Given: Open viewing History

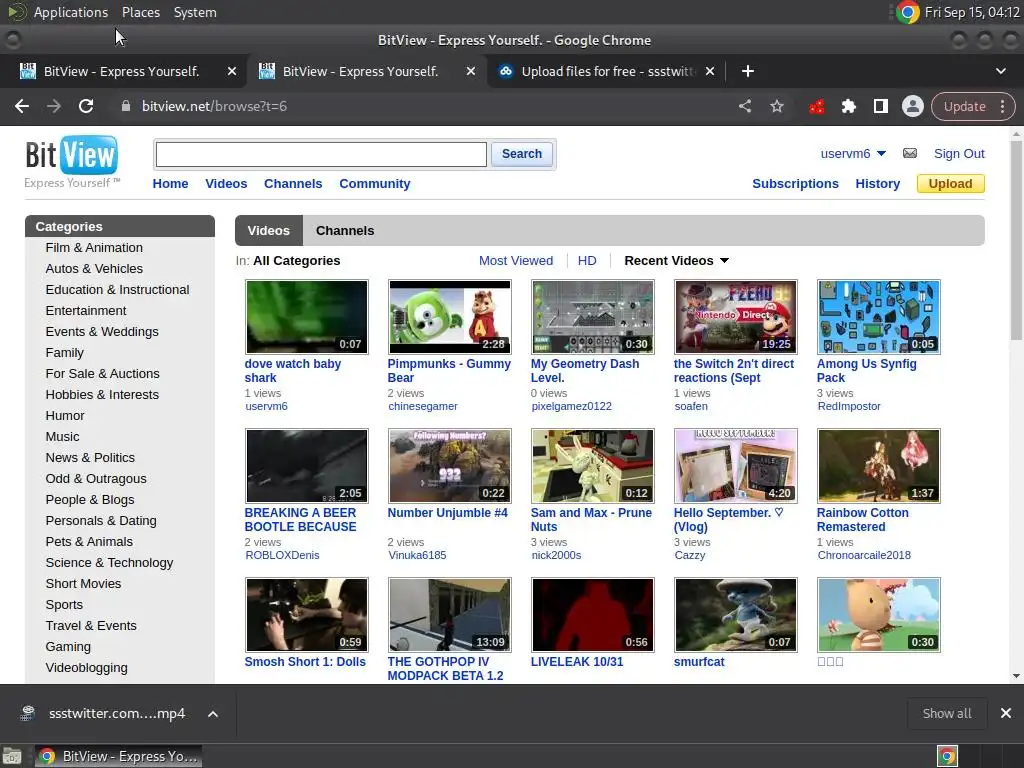Looking at the screenshot, I should (x=878, y=184).
